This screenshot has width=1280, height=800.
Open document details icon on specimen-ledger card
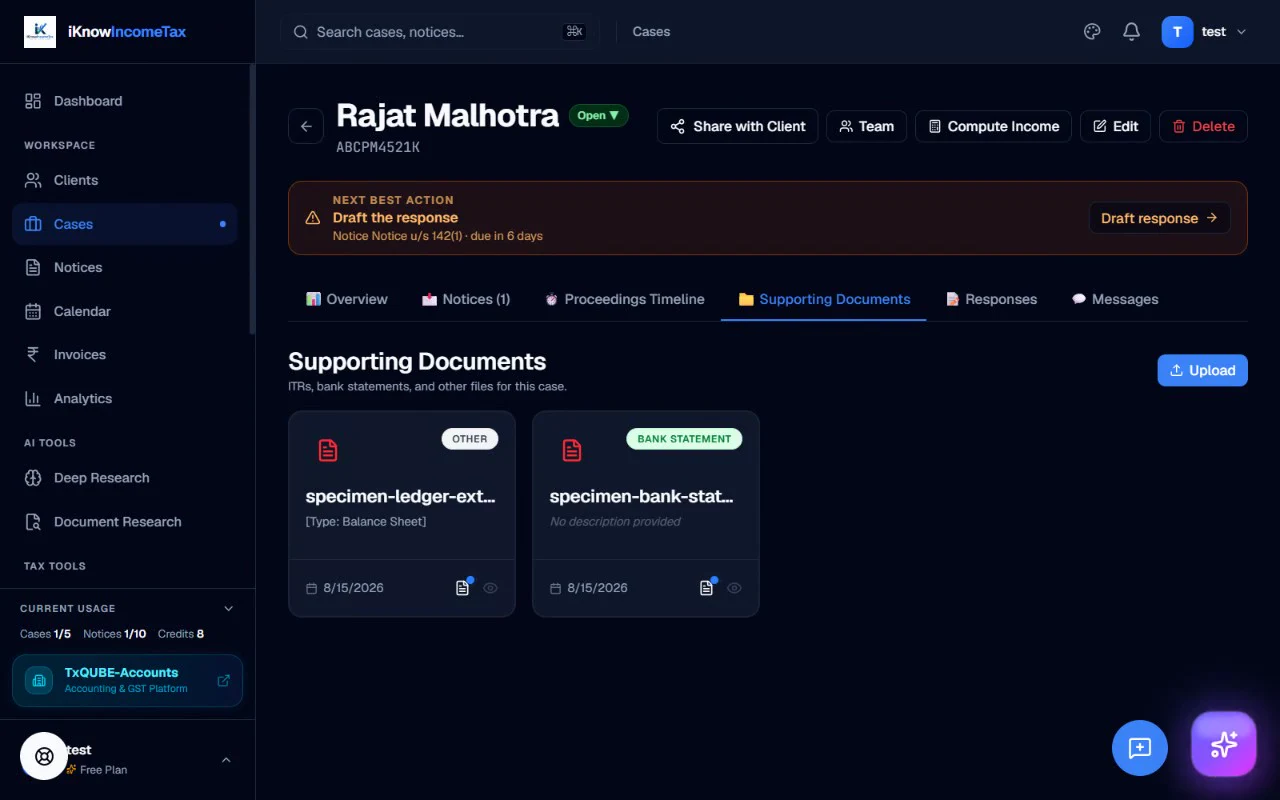(462, 588)
